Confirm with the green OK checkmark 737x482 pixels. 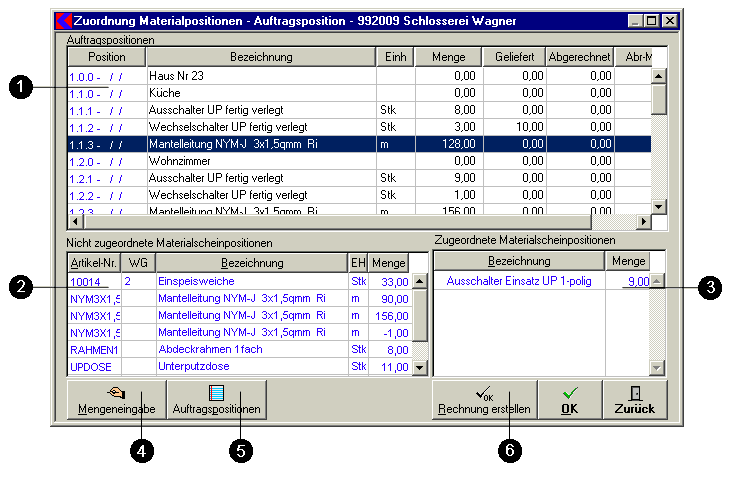[x=568, y=400]
